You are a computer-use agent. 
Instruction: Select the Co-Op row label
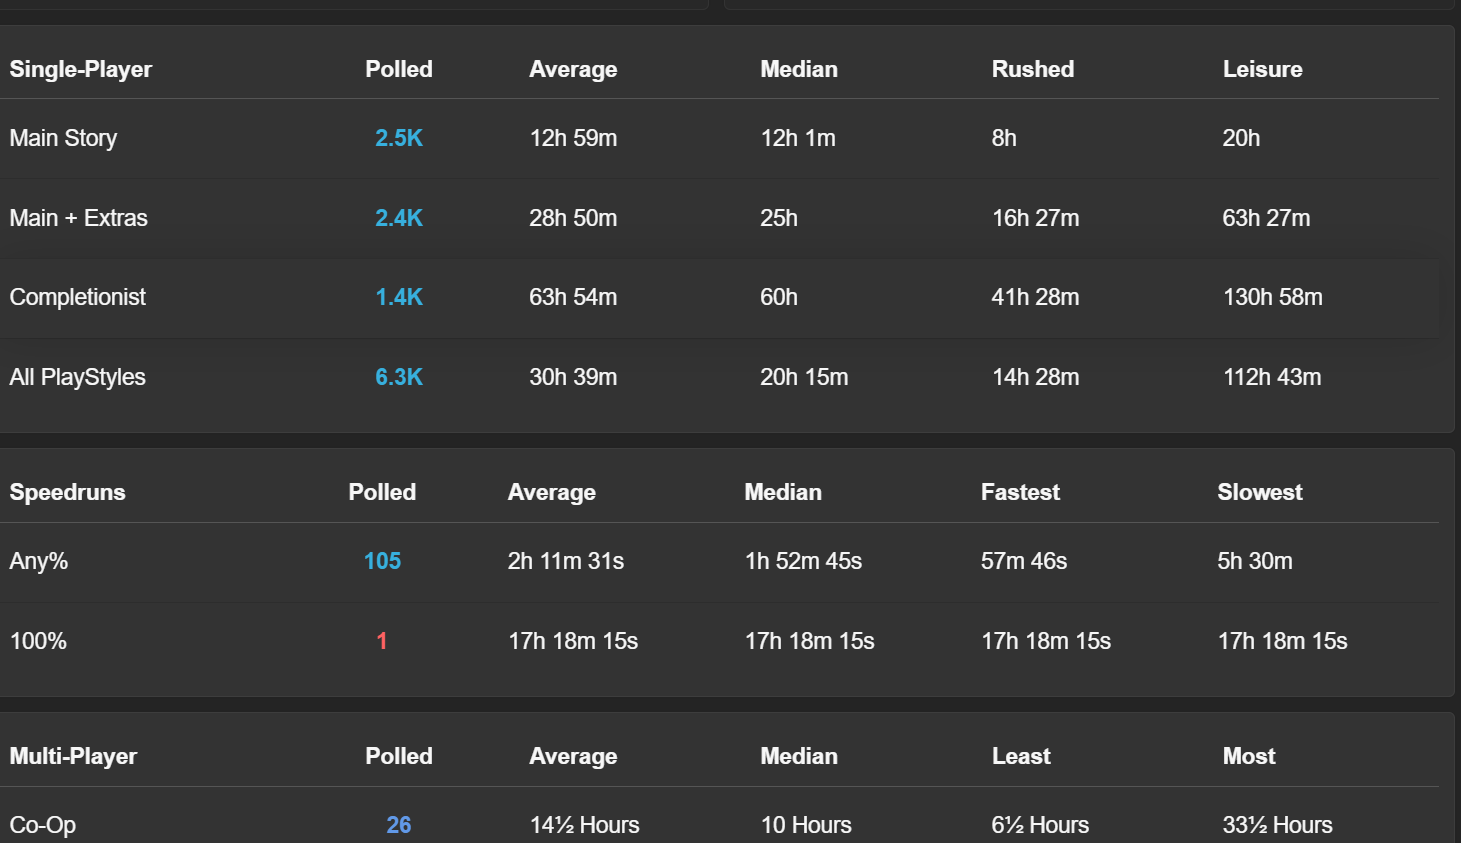click(x=43, y=825)
